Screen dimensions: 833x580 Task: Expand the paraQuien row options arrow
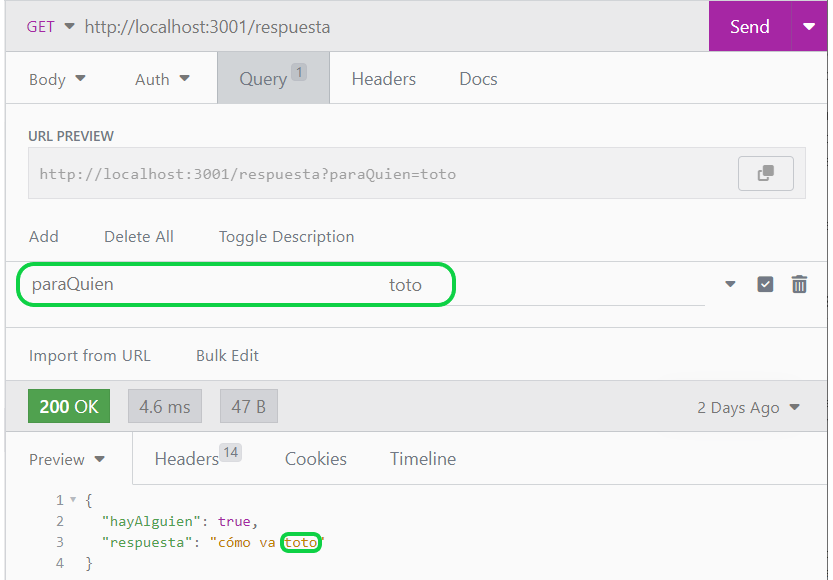coord(730,284)
